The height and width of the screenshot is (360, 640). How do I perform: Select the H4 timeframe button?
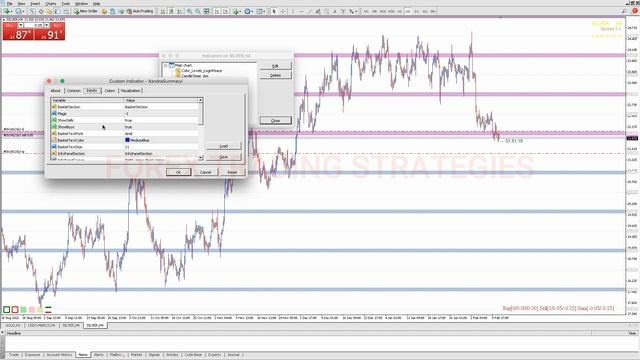click(x=408, y=11)
